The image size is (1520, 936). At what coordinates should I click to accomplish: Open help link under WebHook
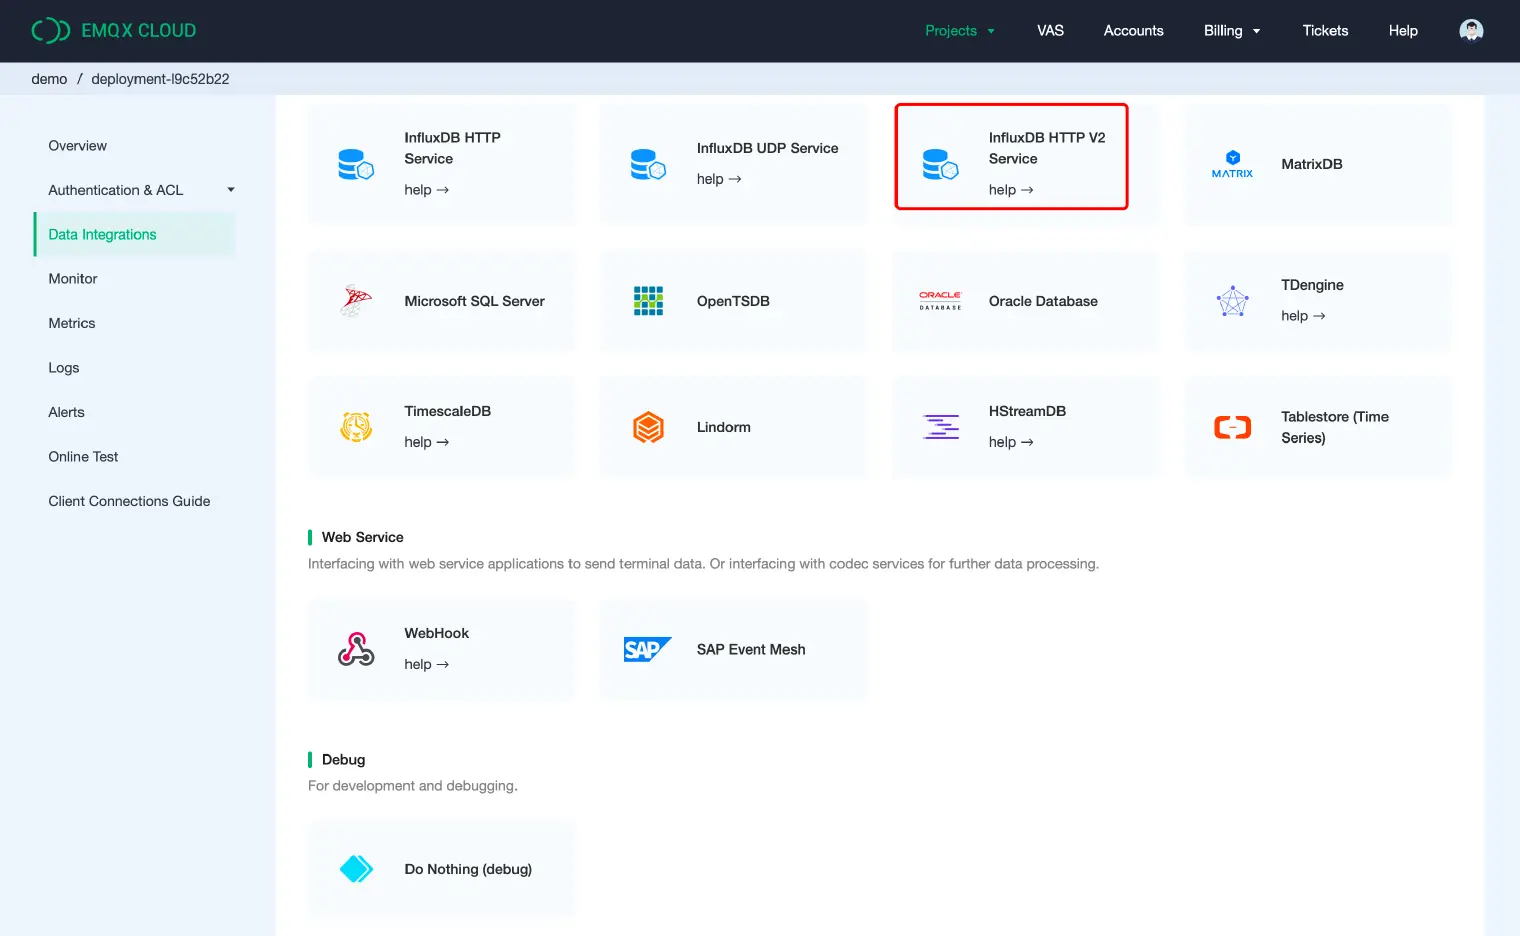click(x=426, y=664)
